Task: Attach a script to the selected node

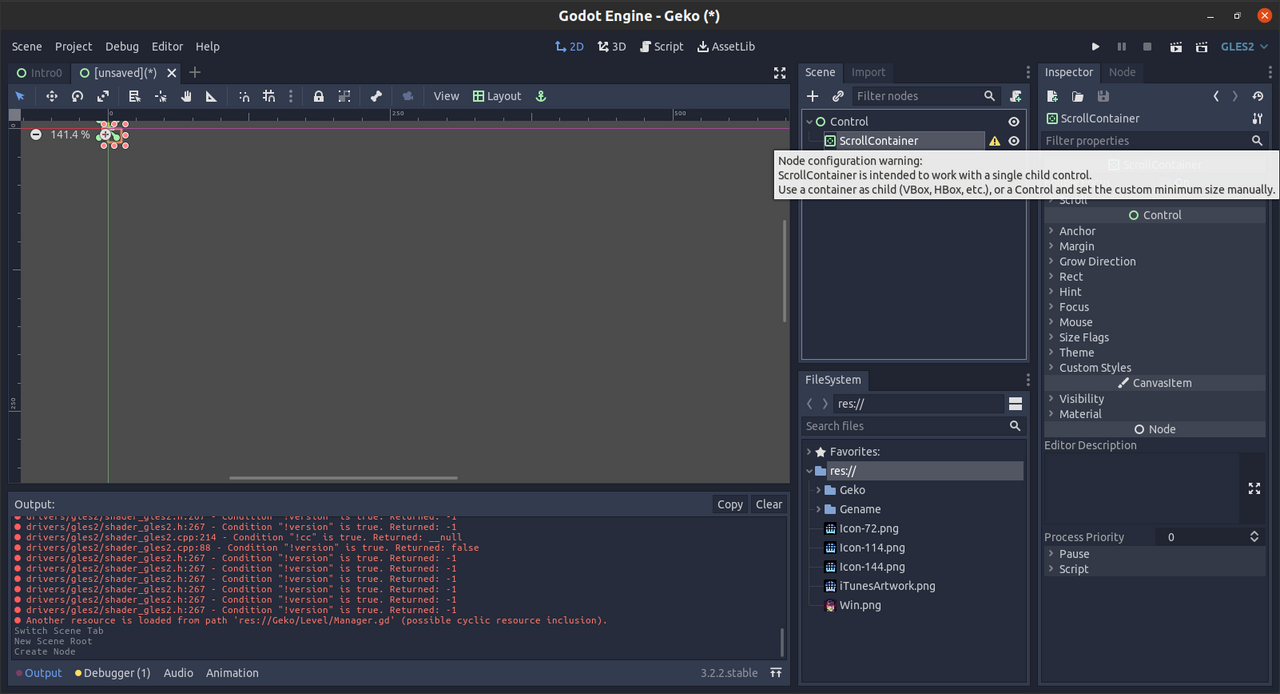Action: point(1016,96)
